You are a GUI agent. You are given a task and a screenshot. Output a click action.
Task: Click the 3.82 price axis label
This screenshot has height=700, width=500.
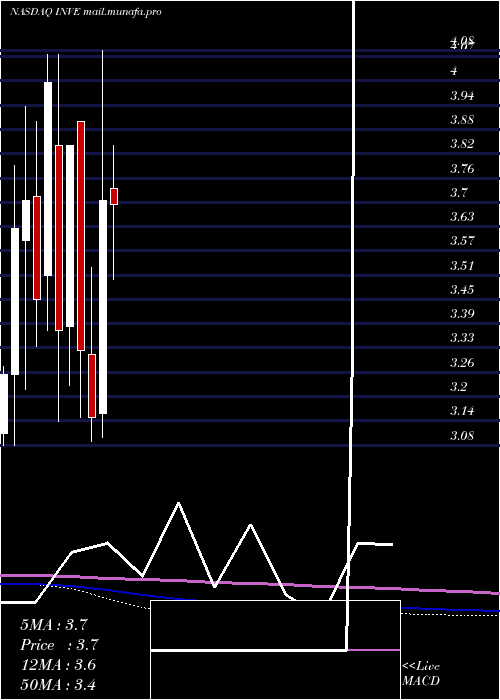(x=462, y=144)
